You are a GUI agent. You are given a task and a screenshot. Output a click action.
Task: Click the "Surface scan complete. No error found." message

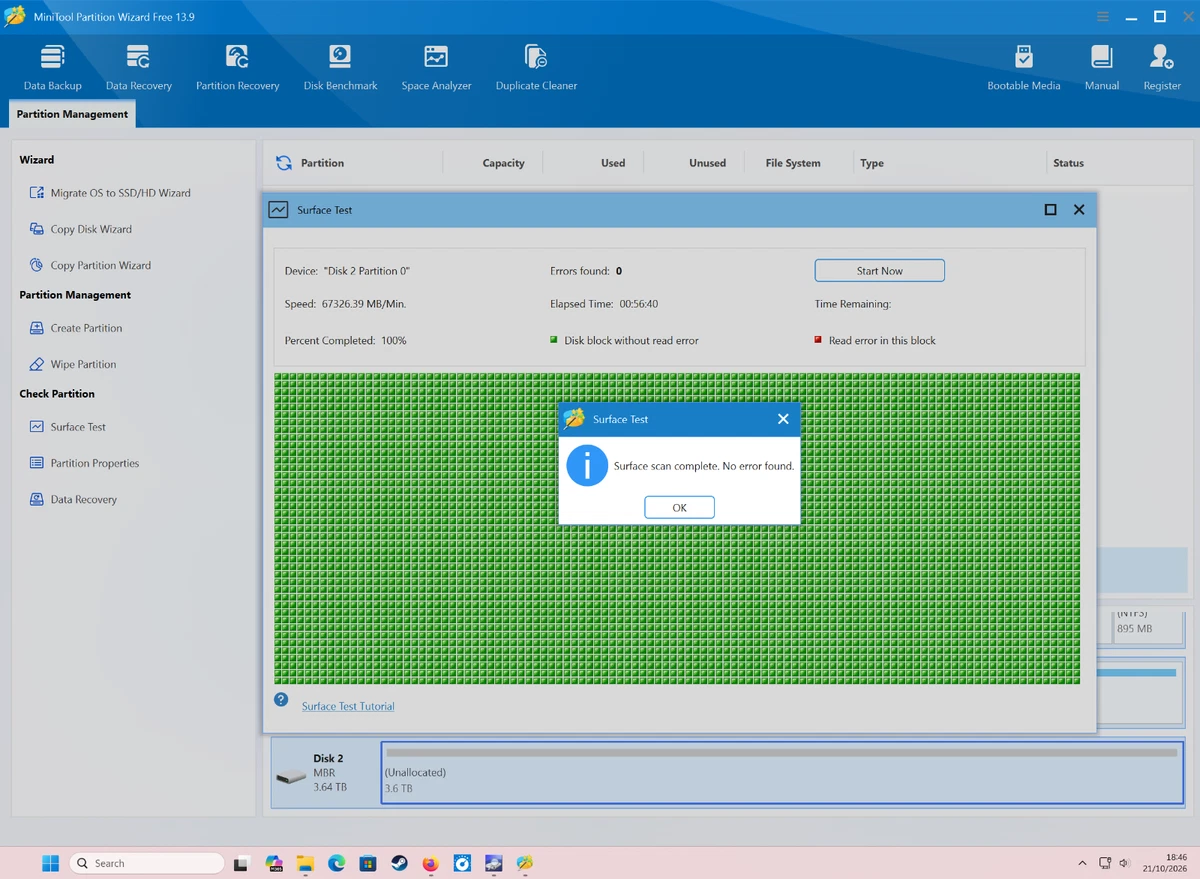coord(704,466)
